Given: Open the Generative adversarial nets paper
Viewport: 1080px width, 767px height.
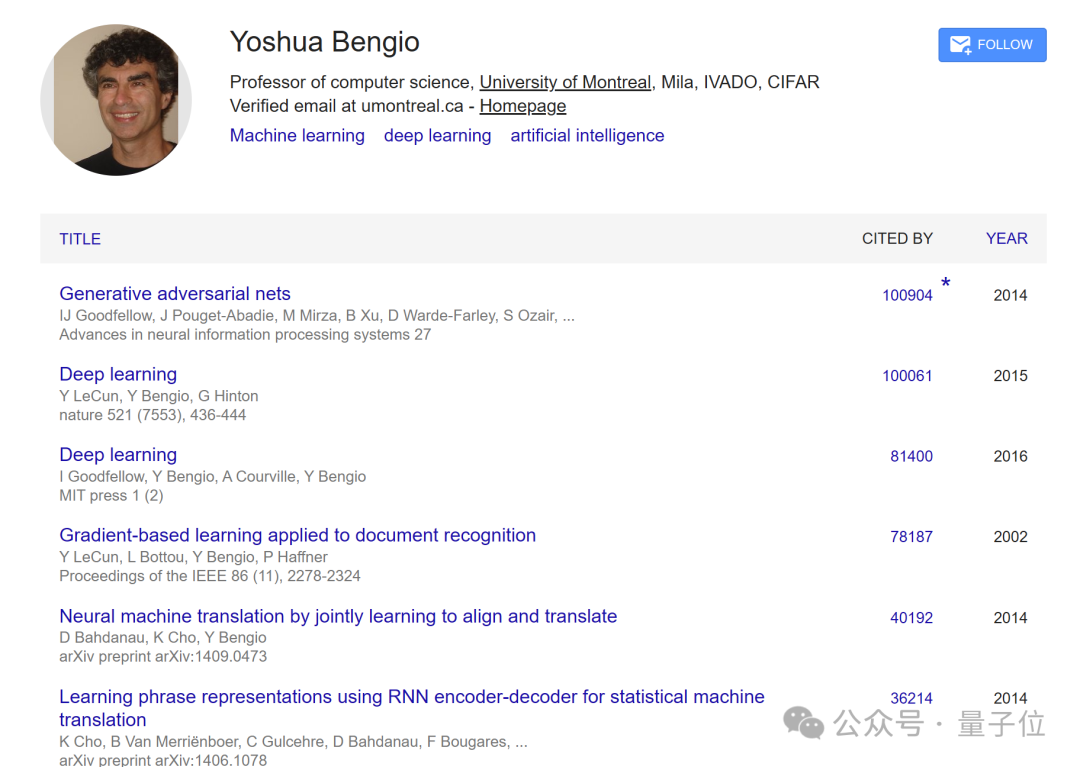Looking at the screenshot, I should click(175, 293).
